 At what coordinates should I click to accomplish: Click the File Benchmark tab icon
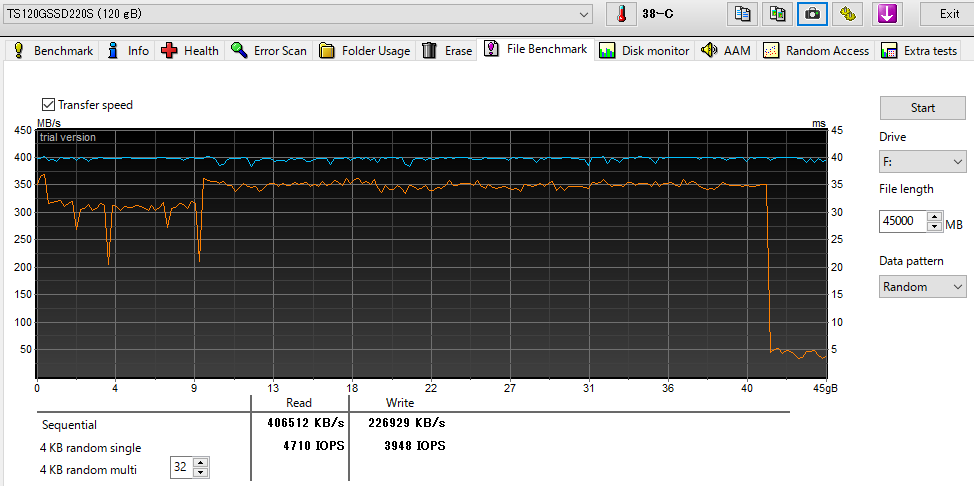(x=491, y=48)
